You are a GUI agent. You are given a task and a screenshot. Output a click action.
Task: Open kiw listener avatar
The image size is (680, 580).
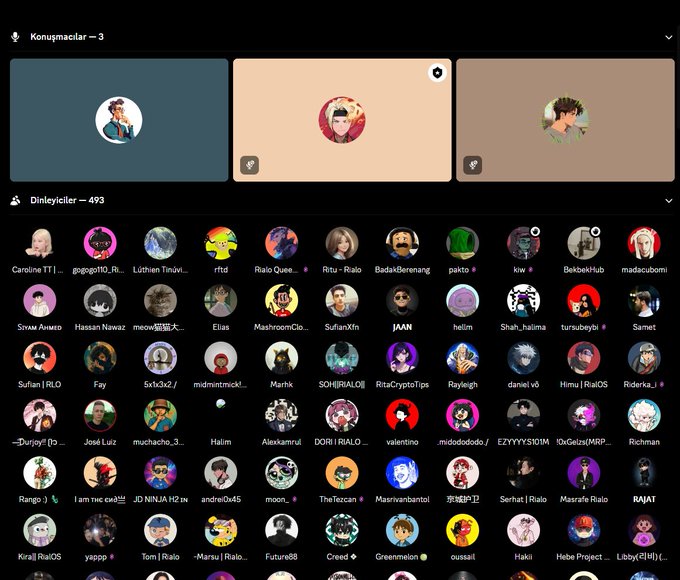[523, 243]
